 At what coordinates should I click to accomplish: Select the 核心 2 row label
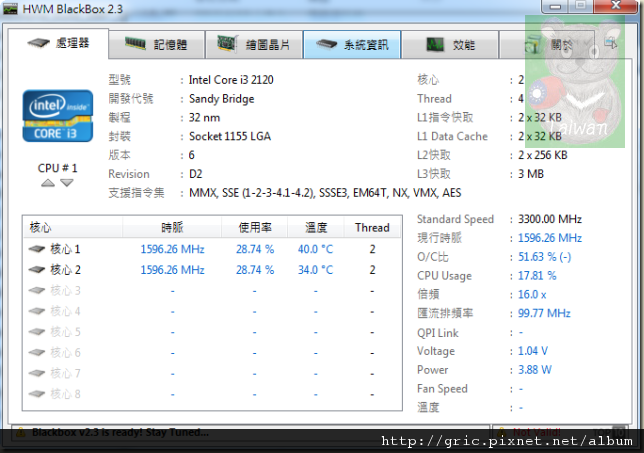pos(65,270)
